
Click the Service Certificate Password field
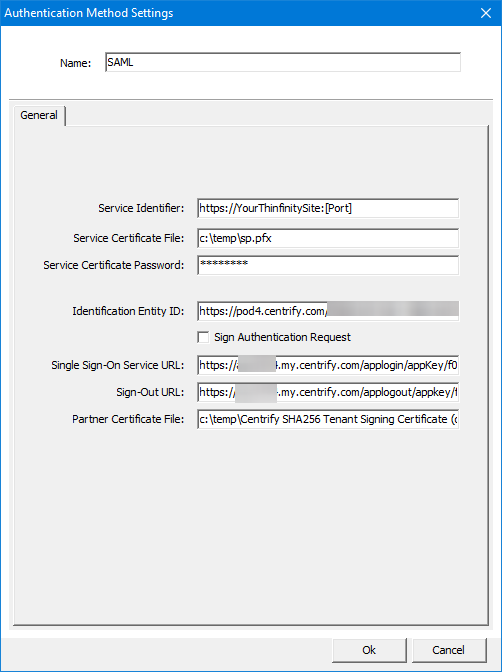click(328, 265)
